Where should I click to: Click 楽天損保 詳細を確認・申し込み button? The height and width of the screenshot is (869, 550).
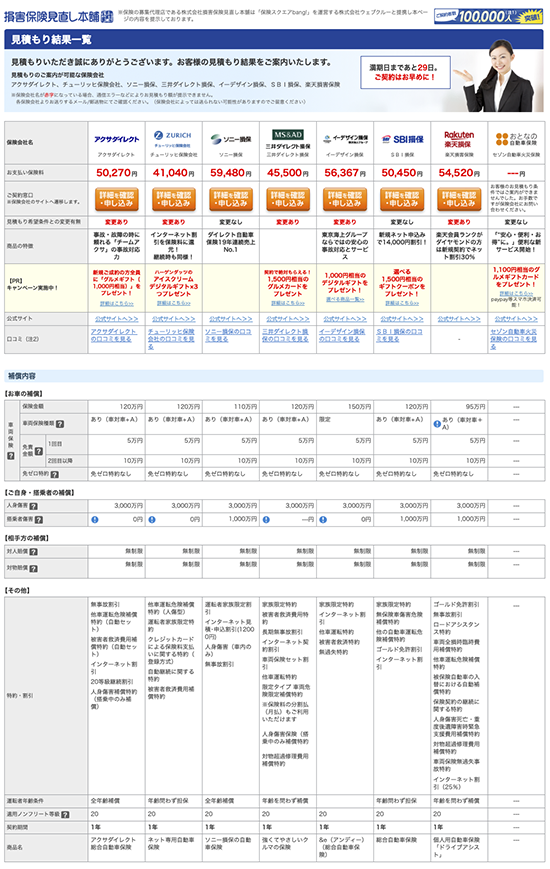(459, 200)
